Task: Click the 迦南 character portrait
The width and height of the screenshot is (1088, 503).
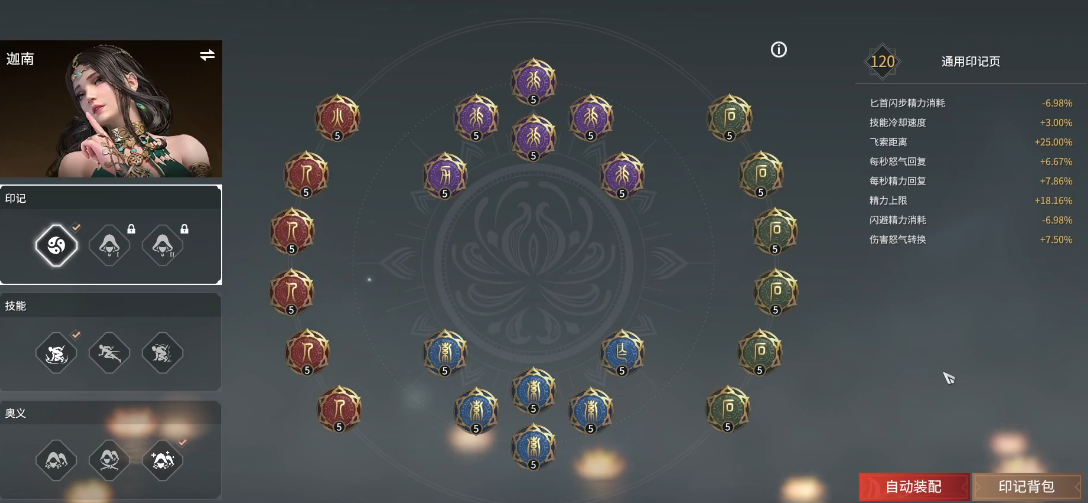Action: tap(111, 109)
